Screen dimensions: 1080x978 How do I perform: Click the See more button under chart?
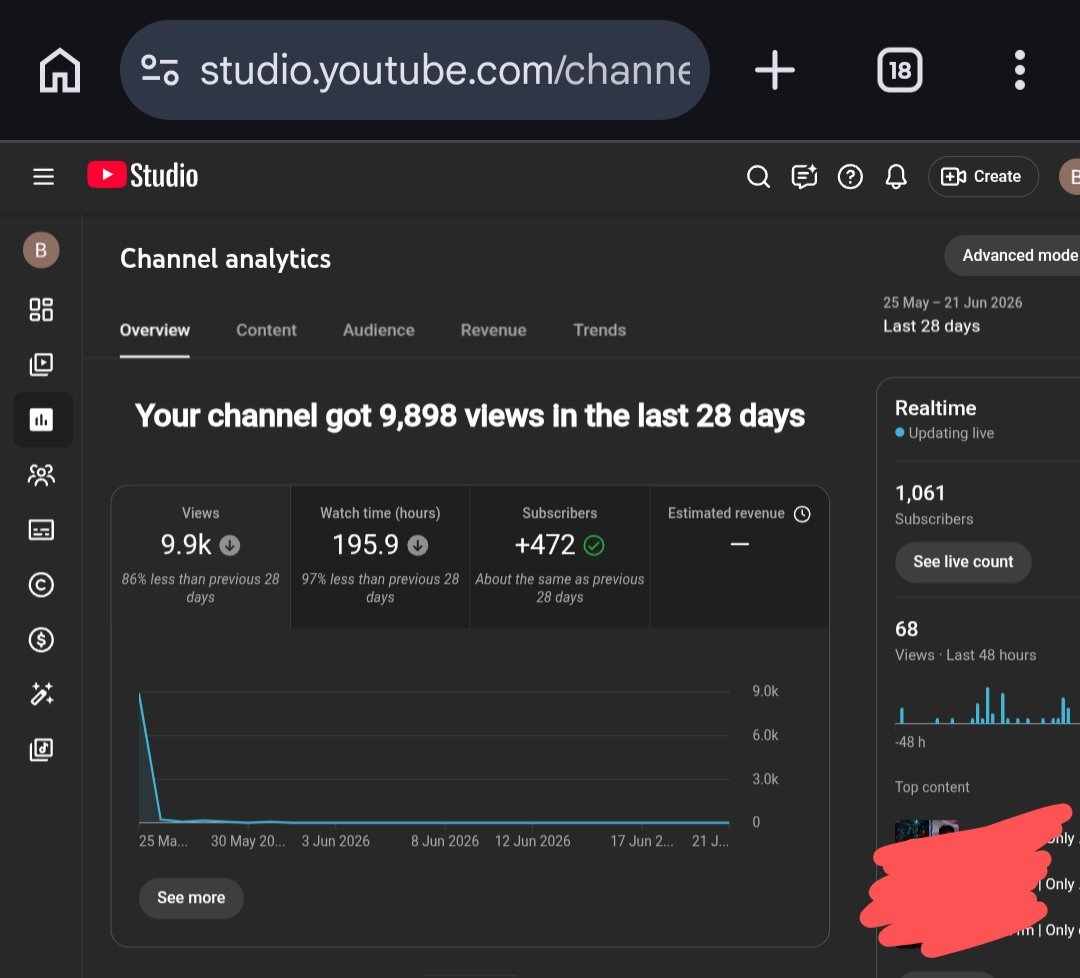(191, 898)
